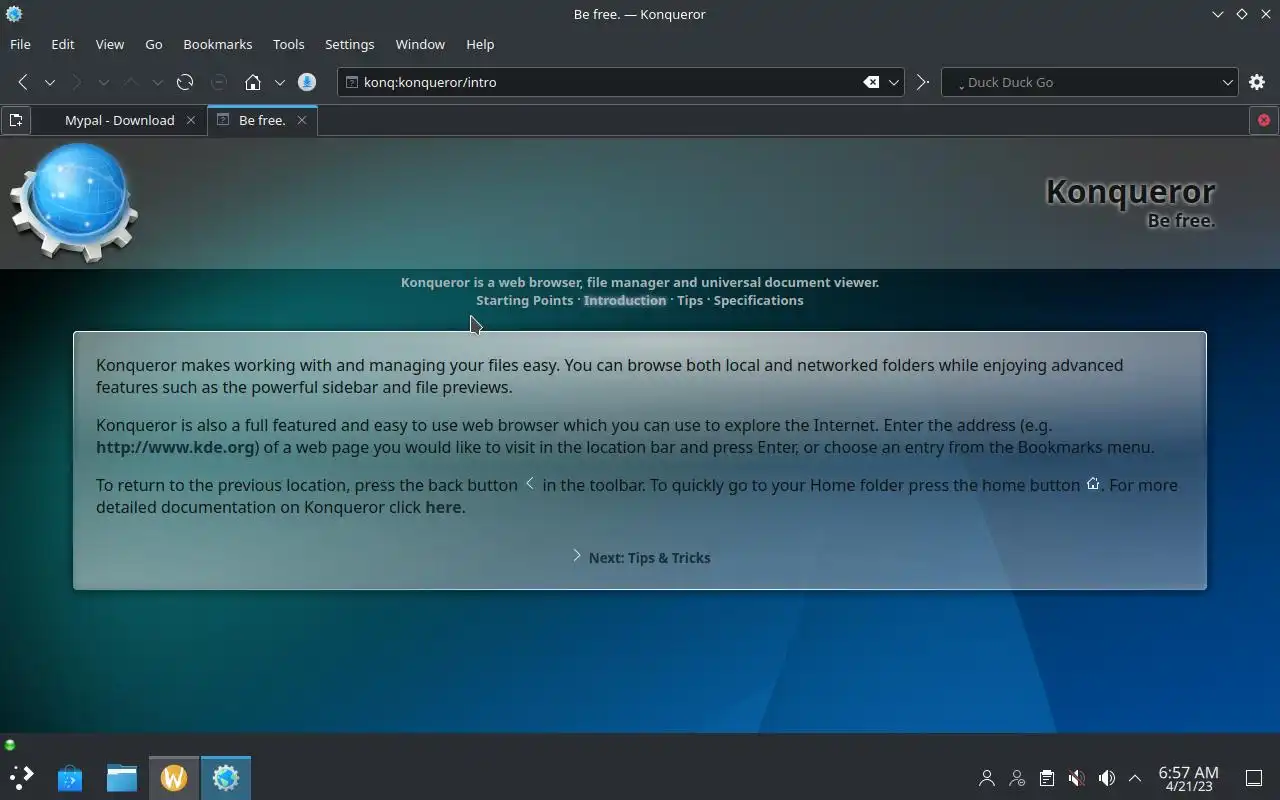
Task: Click the red close-tab button at tab bar end
Action: (x=1264, y=120)
